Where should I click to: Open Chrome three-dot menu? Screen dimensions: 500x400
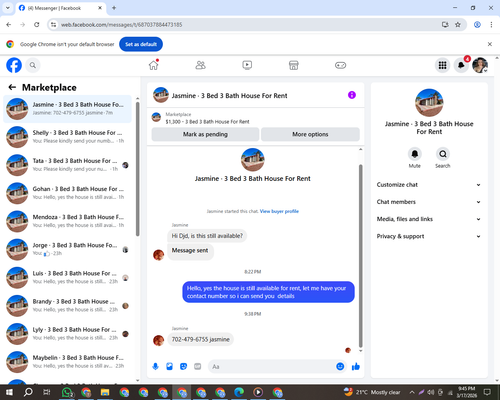click(491, 25)
